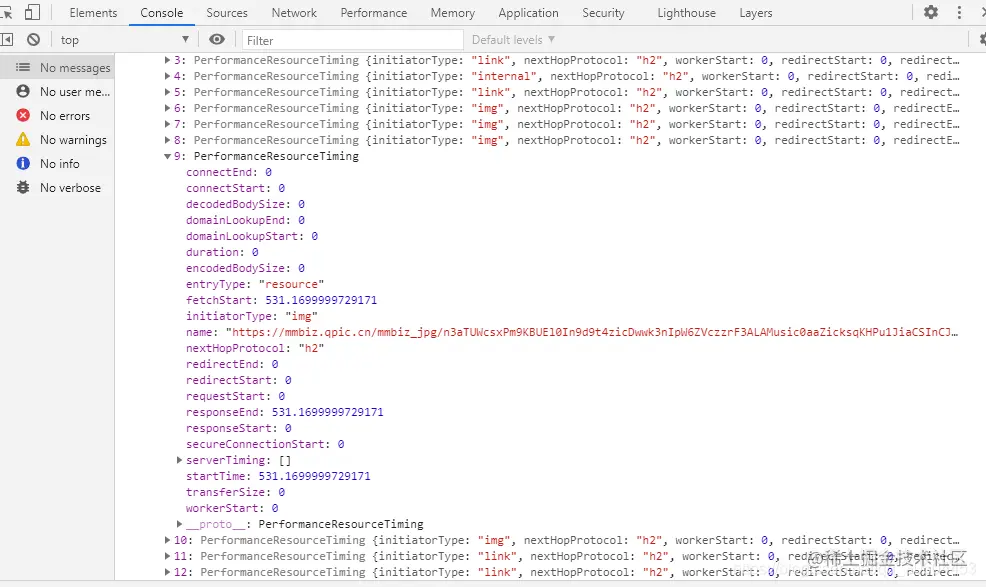The width and height of the screenshot is (986, 587).
Task: Expand the serverTiming array
Action: click(179, 460)
